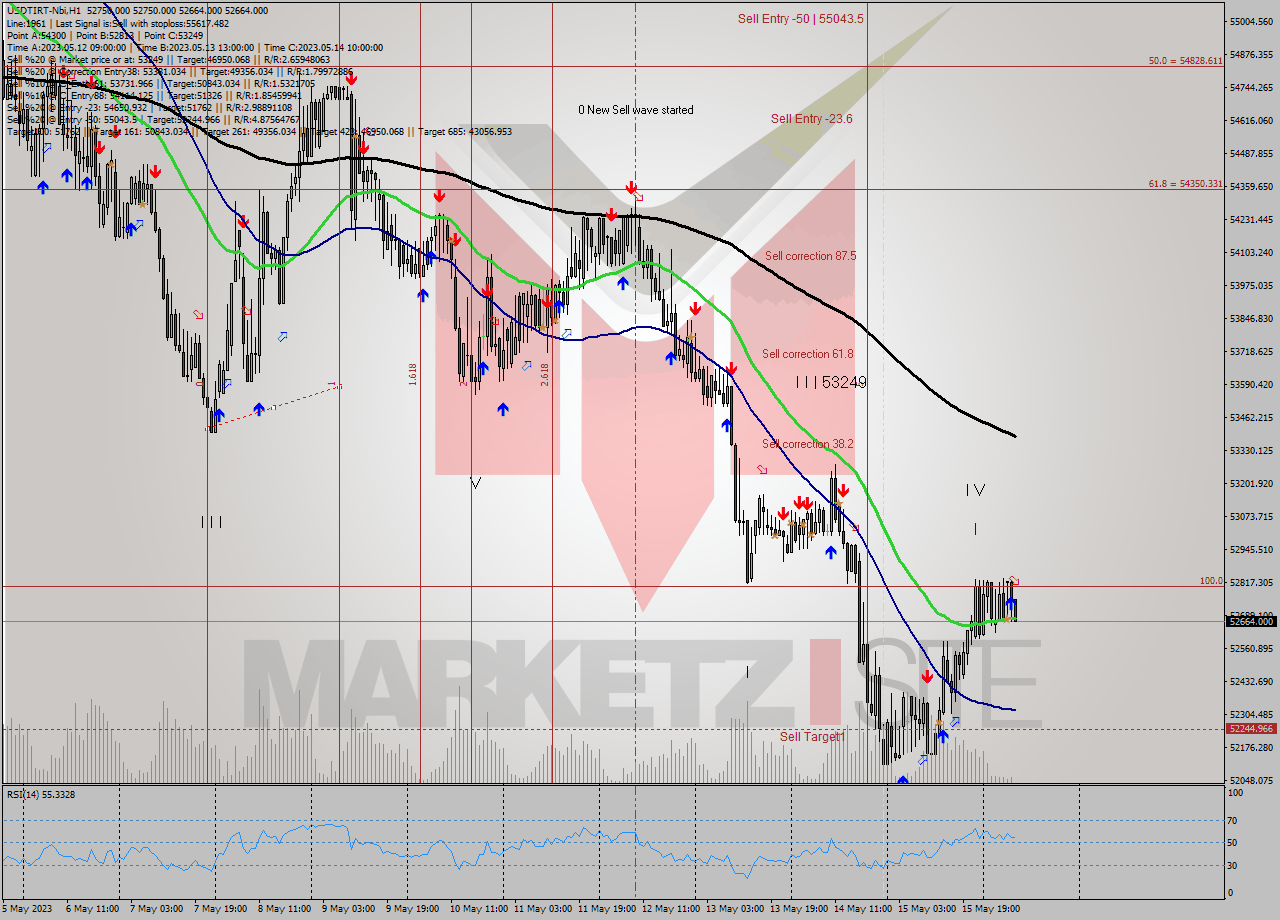Viewport: 1280px width, 920px height.
Task: Click the 54616.040 price axis value
Action: click(x=1250, y=120)
